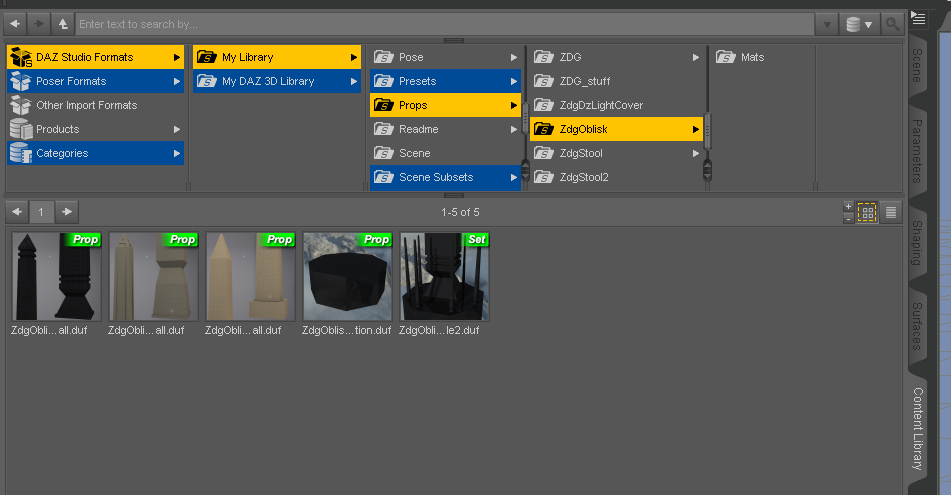Switch to icon grid view
951x495 pixels.
(x=867, y=212)
